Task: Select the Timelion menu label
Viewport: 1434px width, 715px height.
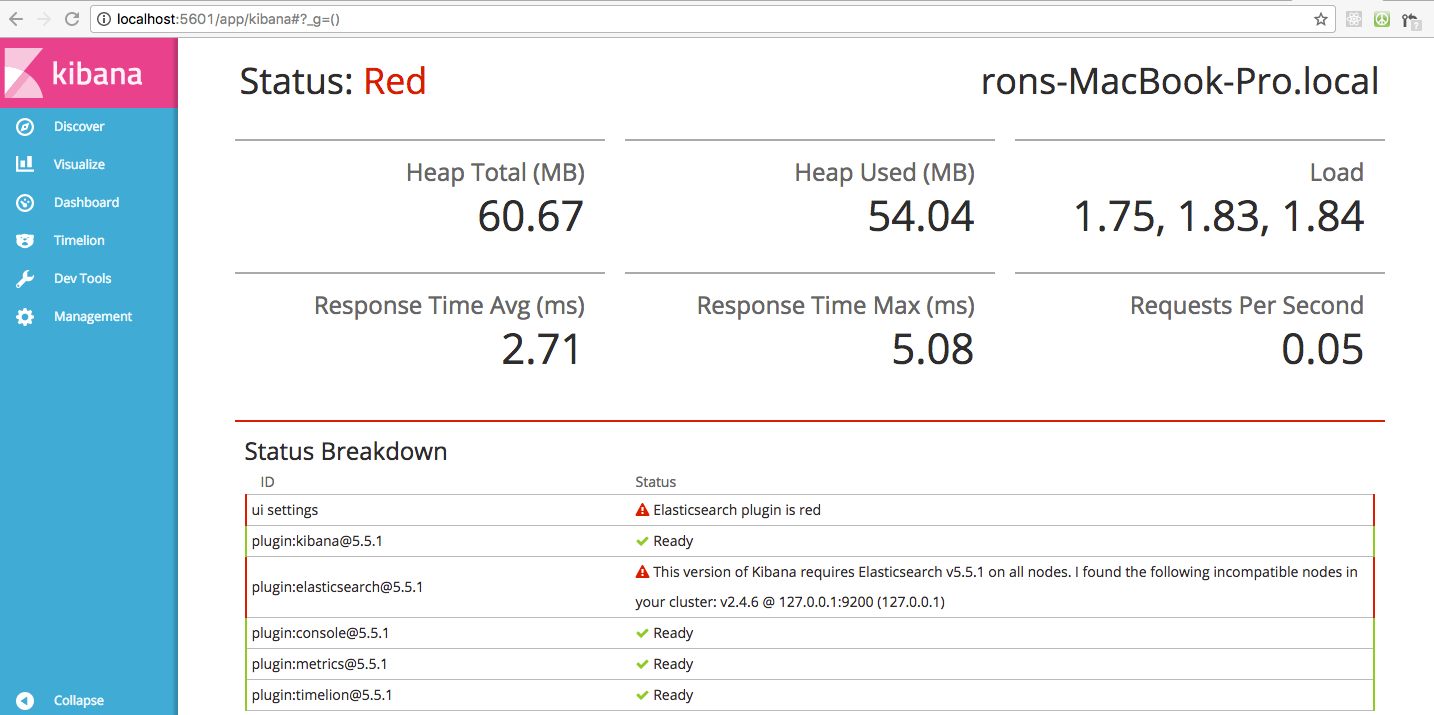Action: 79,241
